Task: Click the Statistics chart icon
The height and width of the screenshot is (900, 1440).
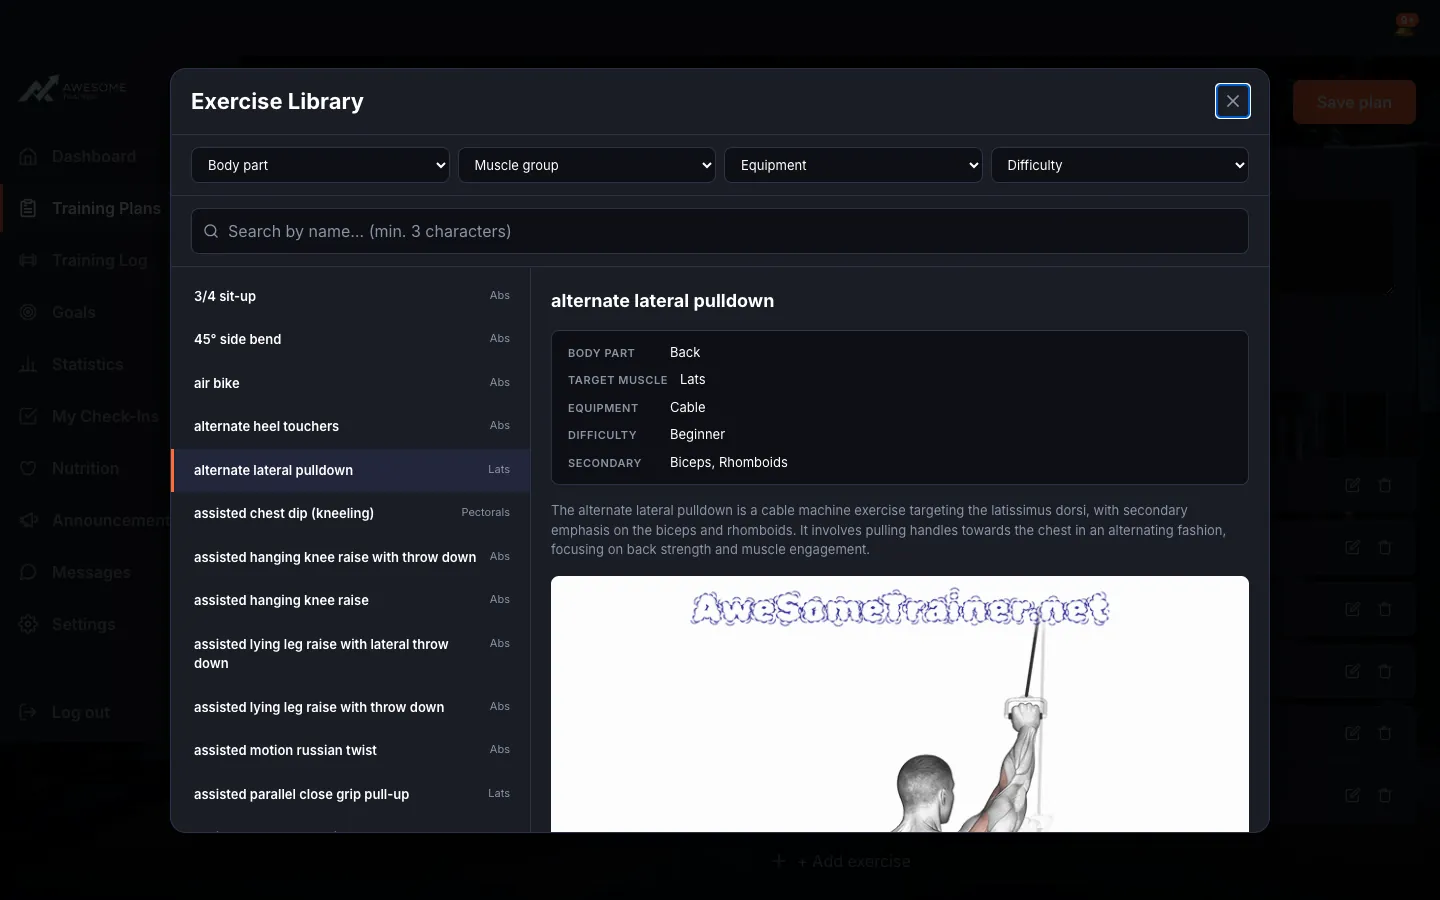Action: pyautogui.click(x=29, y=364)
